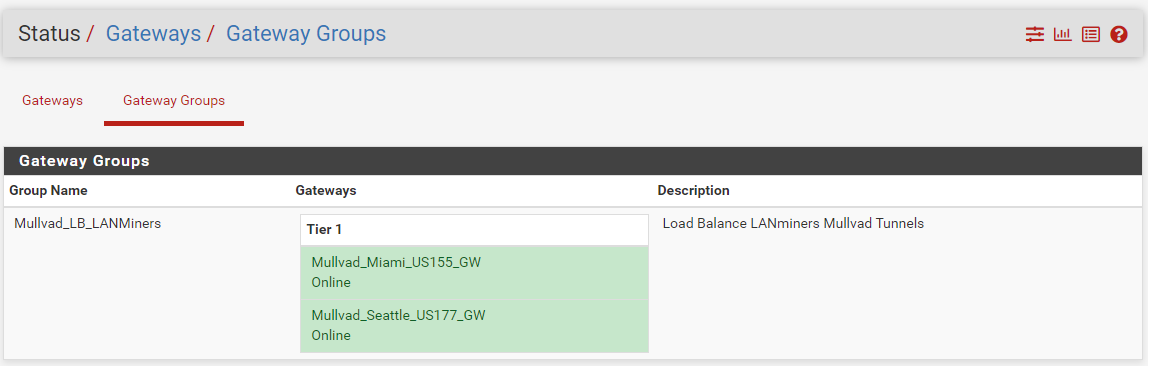Click the Load Balance LANminers description text
Image resolution: width=1152 pixels, height=366 pixels.
(x=793, y=223)
